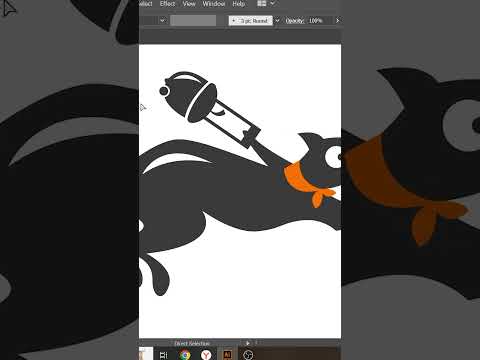The image size is (480, 360).
Task: Click the Opacity label link
Action: (295, 21)
